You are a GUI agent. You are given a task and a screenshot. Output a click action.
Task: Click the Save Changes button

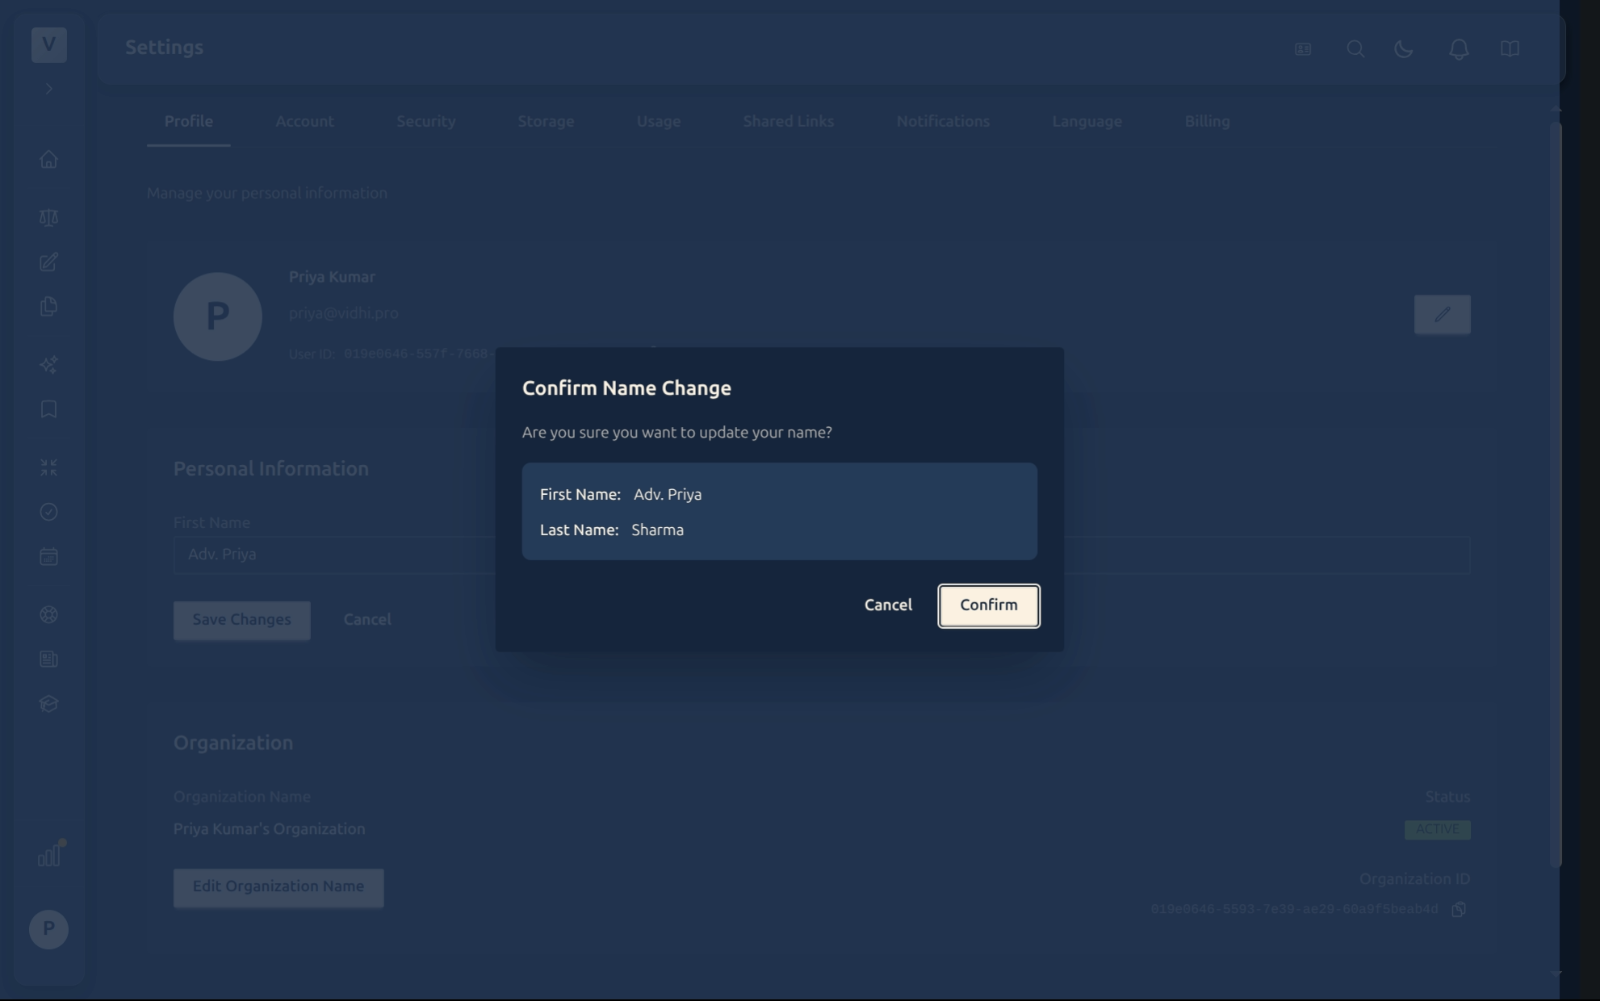242,620
